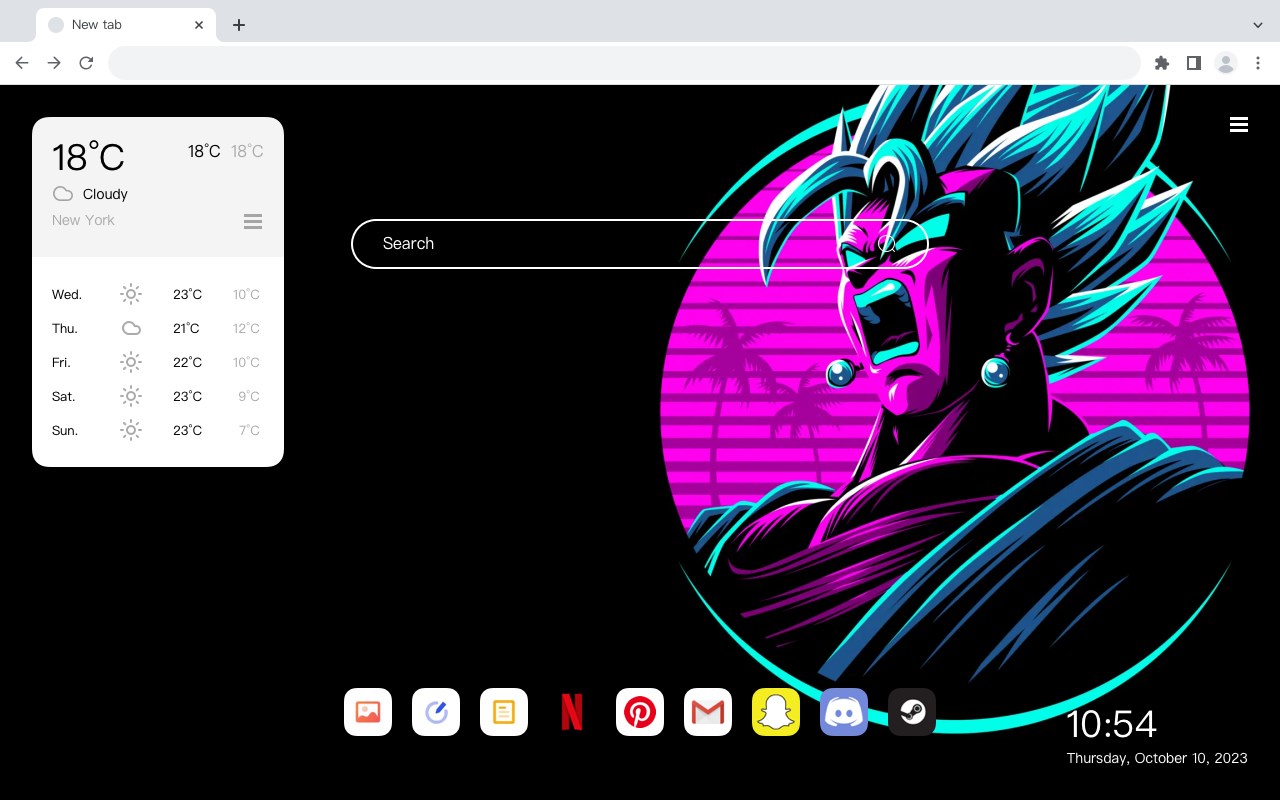Open the hamburger menu at page corner
The height and width of the screenshot is (800, 1280).
[1239, 124]
